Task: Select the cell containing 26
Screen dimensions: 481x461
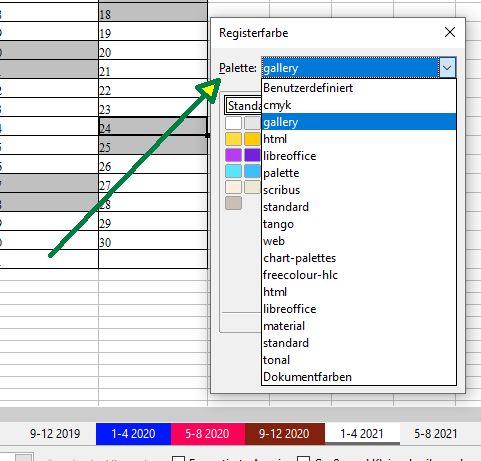Action: (x=153, y=164)
